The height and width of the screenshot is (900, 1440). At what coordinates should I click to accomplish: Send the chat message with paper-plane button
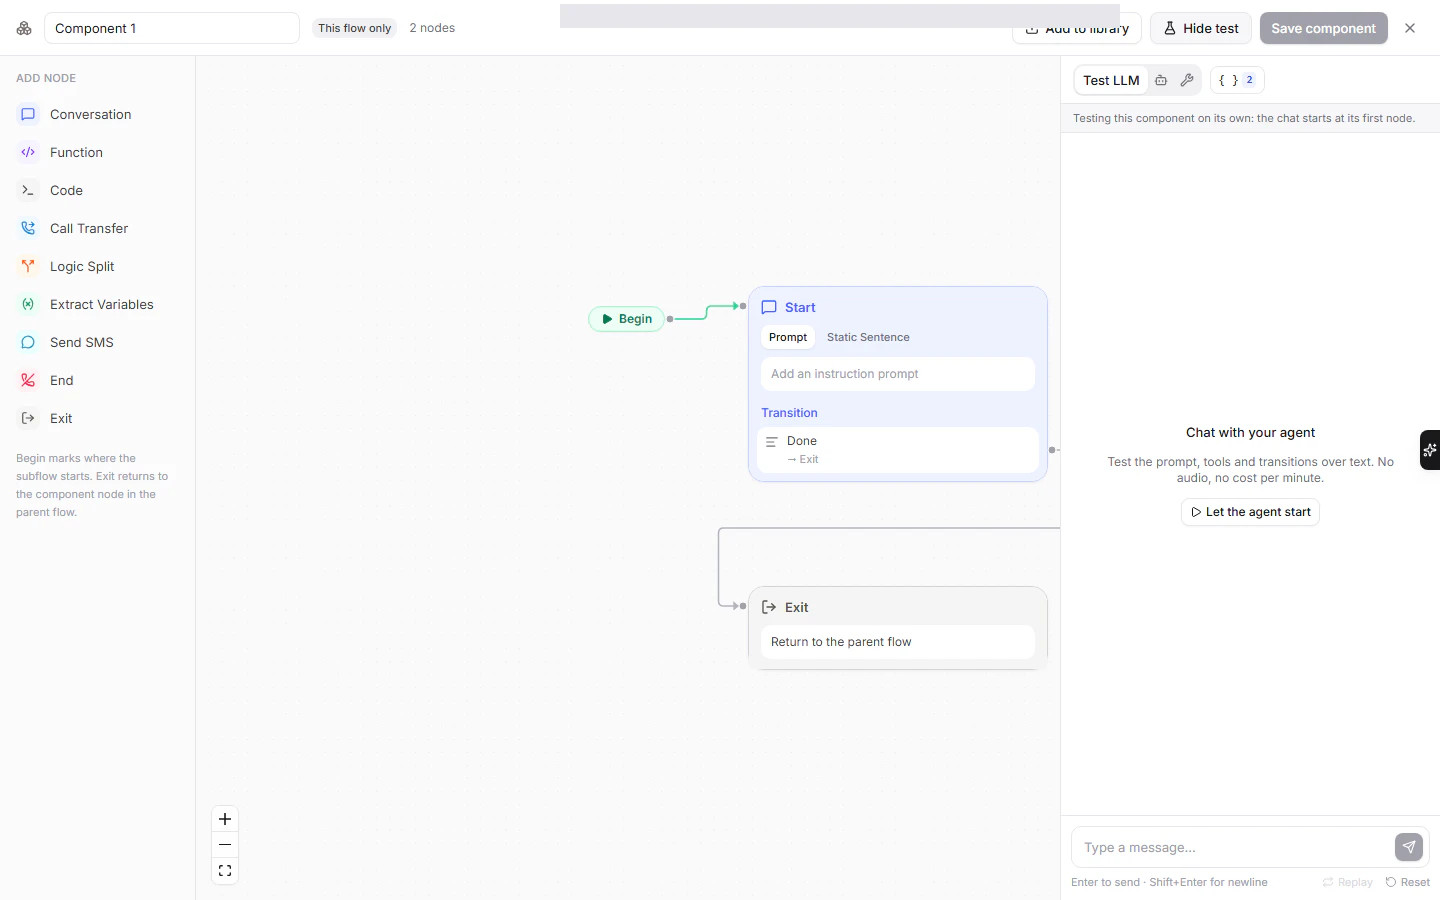click(x=1408, y=847)
